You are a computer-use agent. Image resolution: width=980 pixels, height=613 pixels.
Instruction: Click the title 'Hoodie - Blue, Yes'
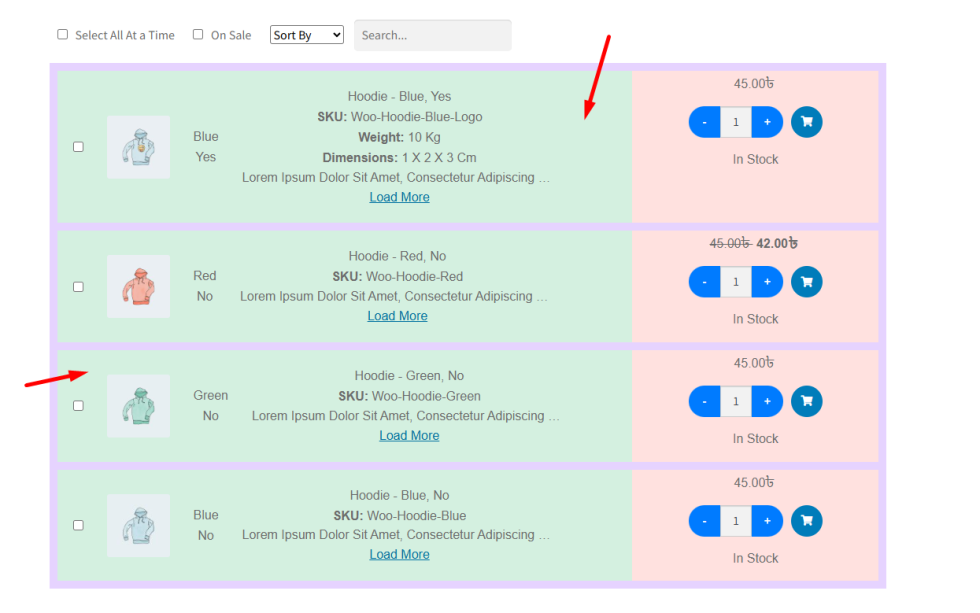[x=399, y=96]
